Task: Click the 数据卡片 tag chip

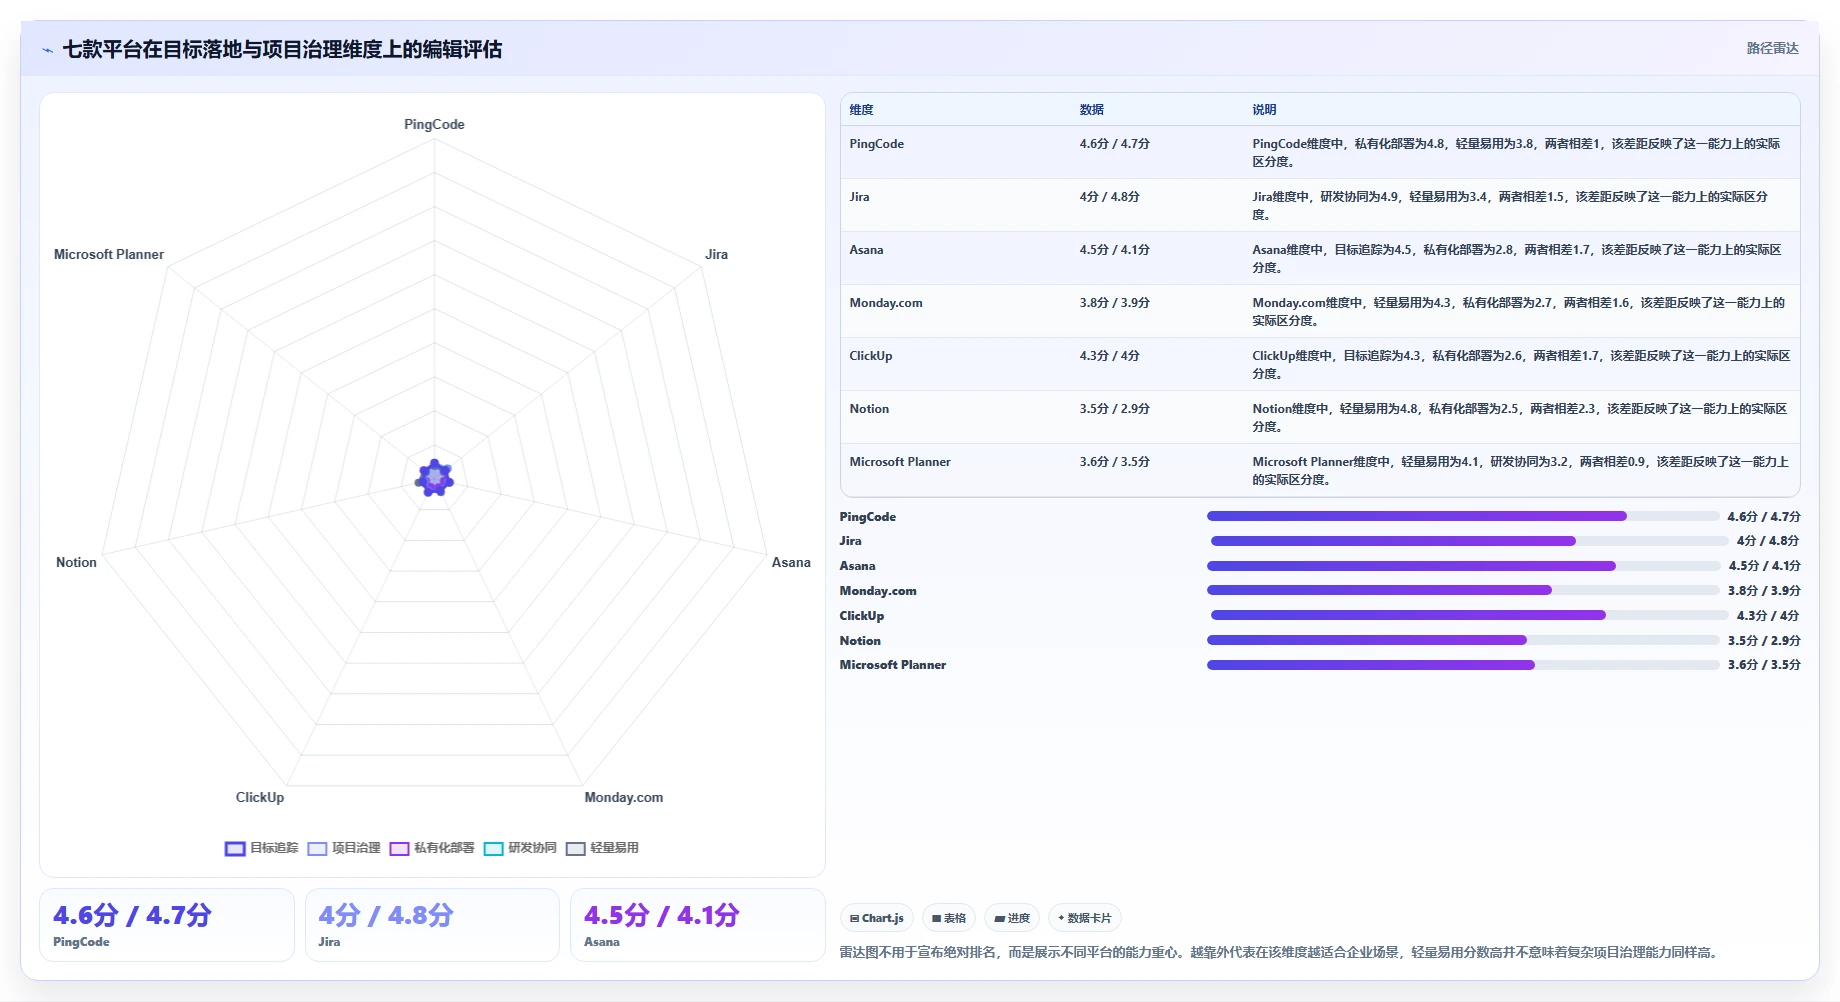Action: 1085,918
